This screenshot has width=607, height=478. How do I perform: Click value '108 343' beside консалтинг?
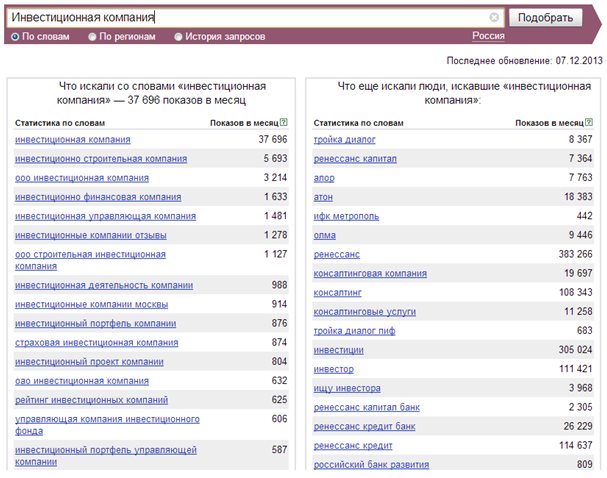coord(576,292)
